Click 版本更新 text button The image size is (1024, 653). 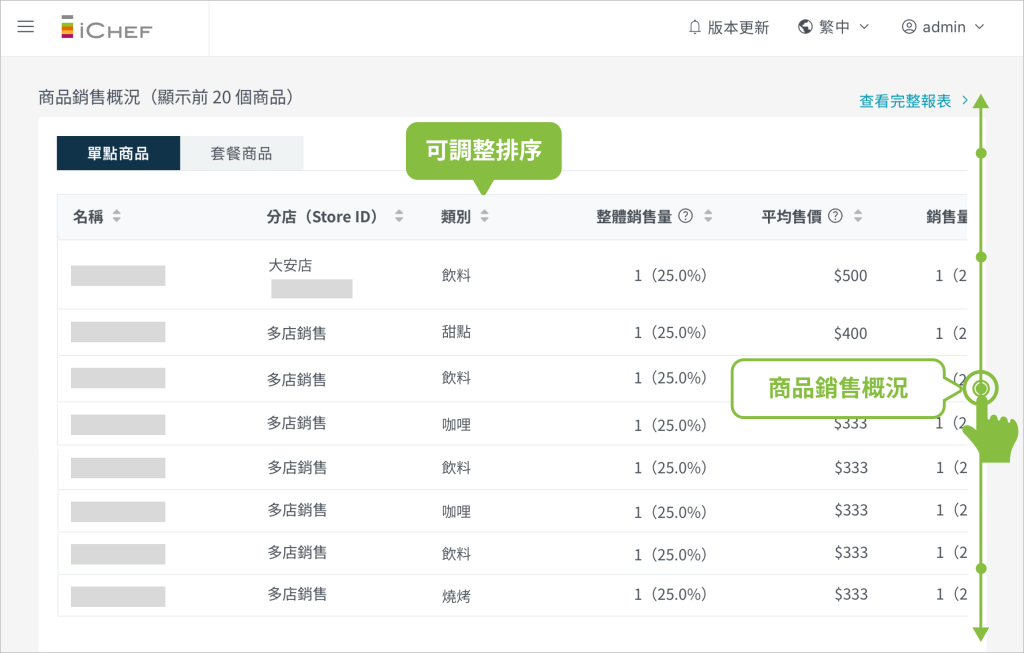[x=738, y=27]
